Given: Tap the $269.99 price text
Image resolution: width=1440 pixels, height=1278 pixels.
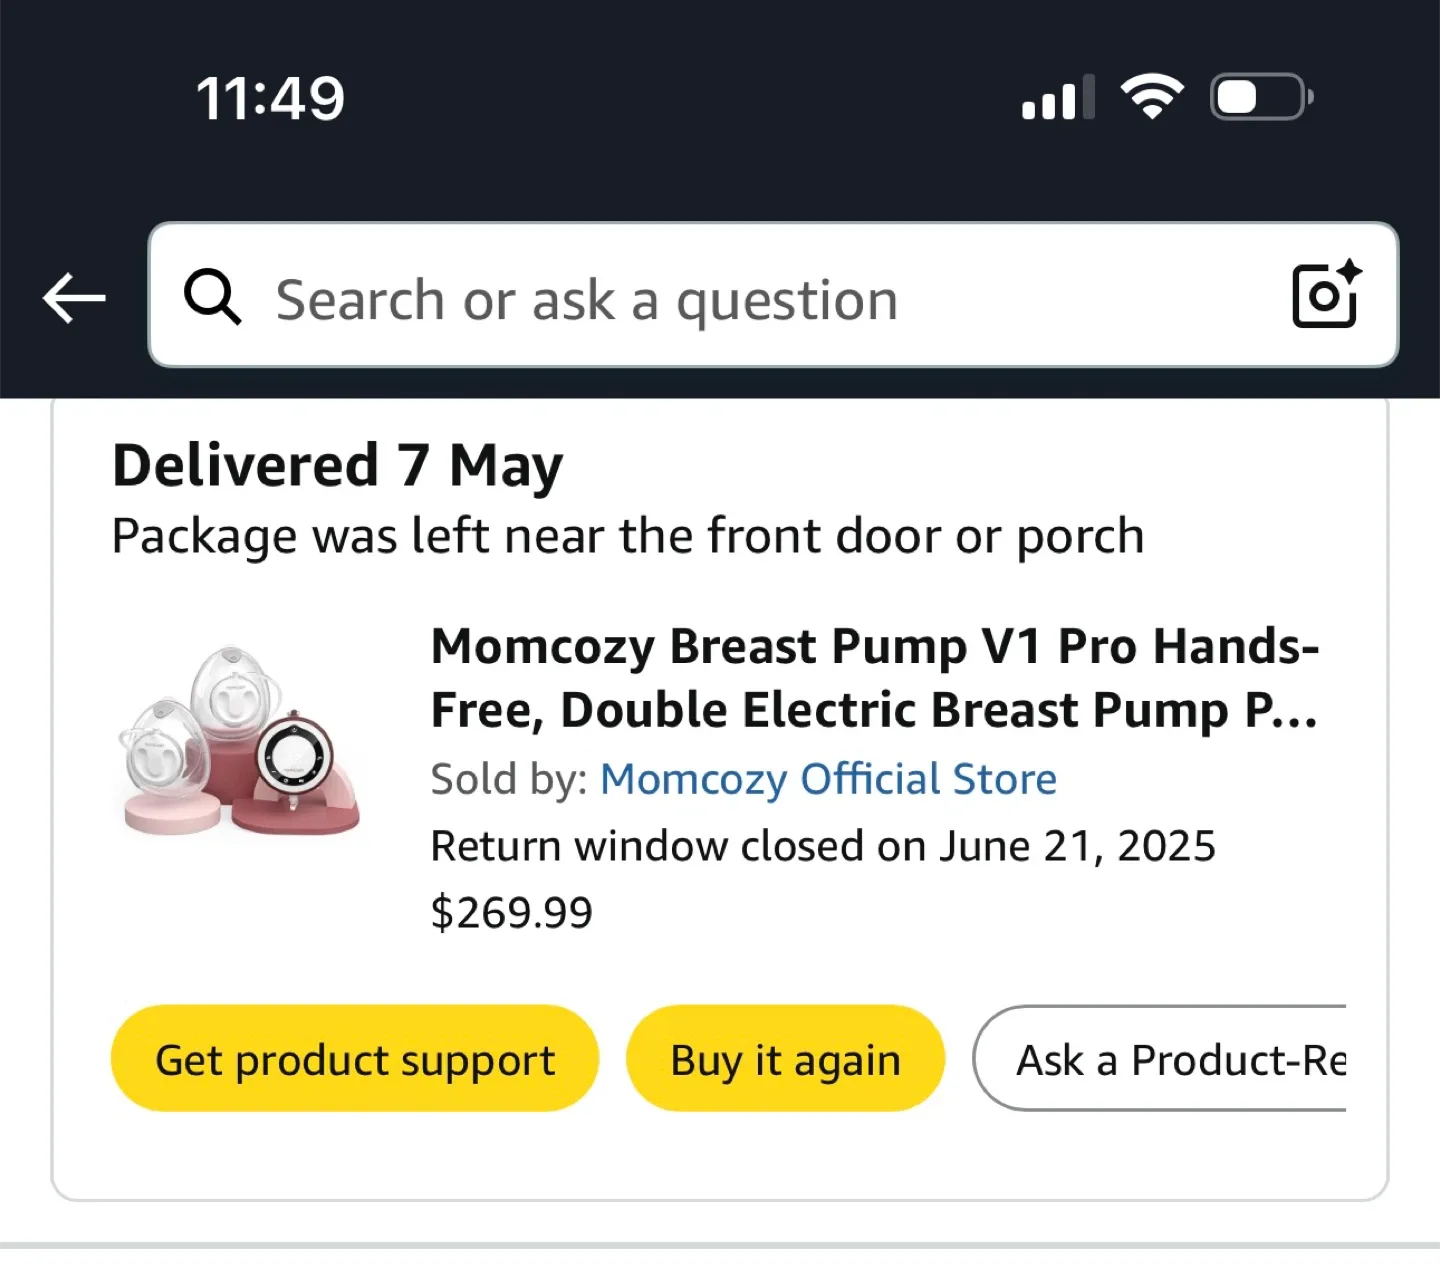Looking at the screenshot, I should pyautogui.click(x=512, y=911).
